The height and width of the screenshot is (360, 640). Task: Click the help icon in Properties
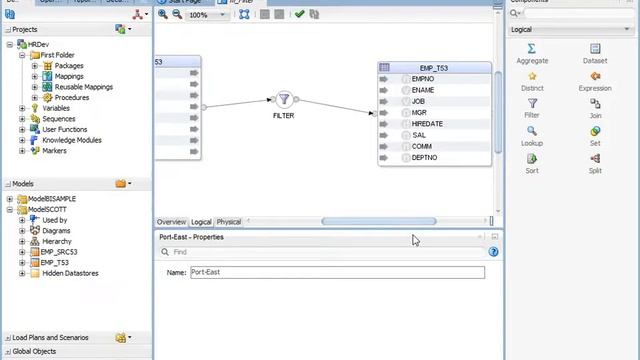[493, 252]
